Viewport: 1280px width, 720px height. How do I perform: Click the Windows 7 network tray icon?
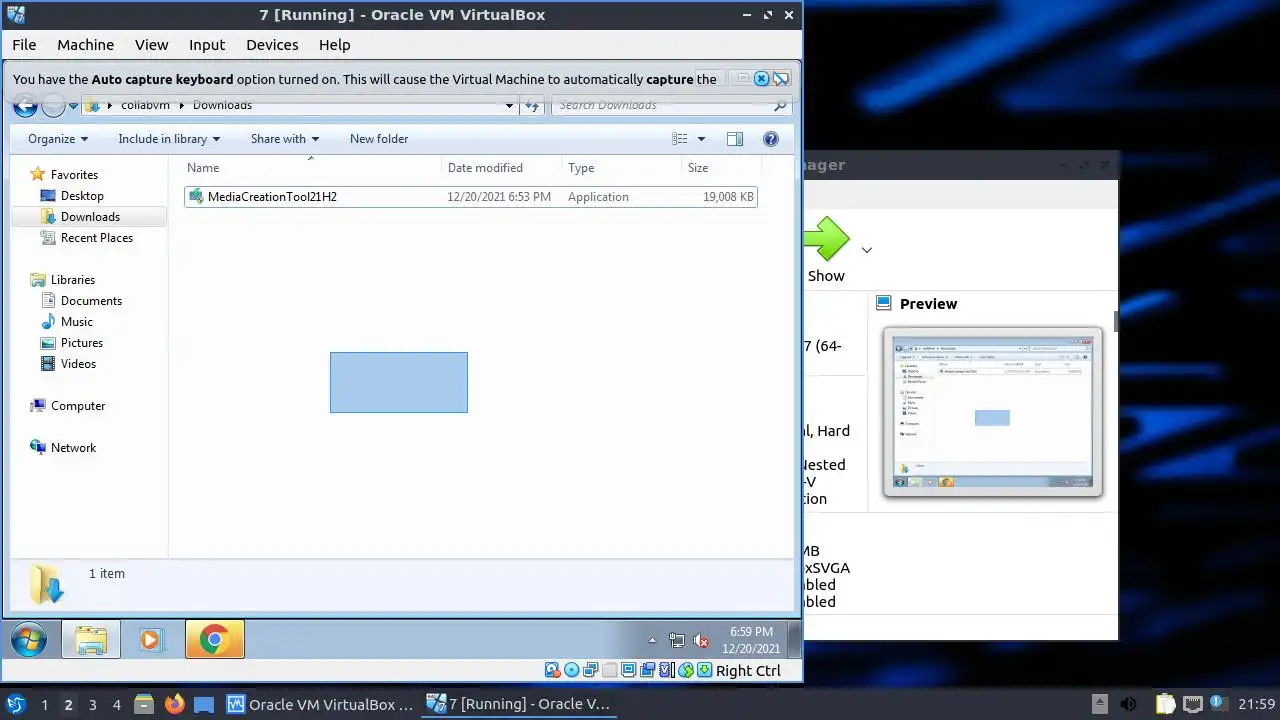(x=677, y=641)
